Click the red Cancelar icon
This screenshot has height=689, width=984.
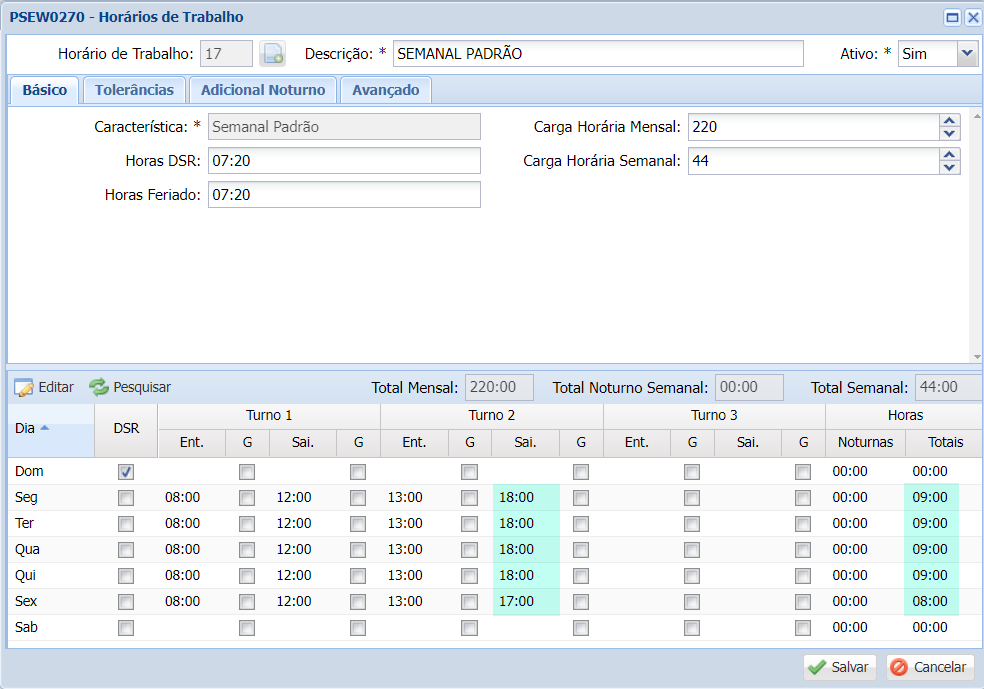[898, 668]
